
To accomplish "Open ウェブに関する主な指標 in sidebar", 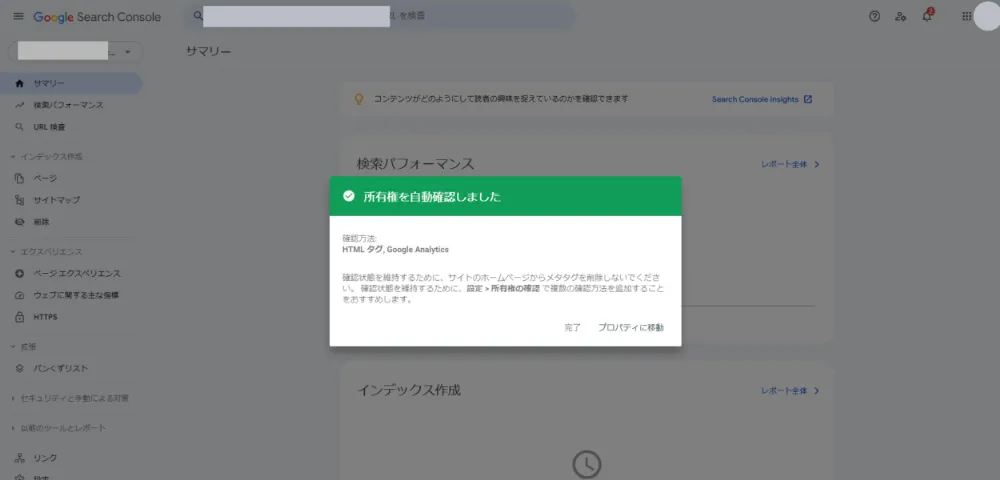I will (71, 295).
